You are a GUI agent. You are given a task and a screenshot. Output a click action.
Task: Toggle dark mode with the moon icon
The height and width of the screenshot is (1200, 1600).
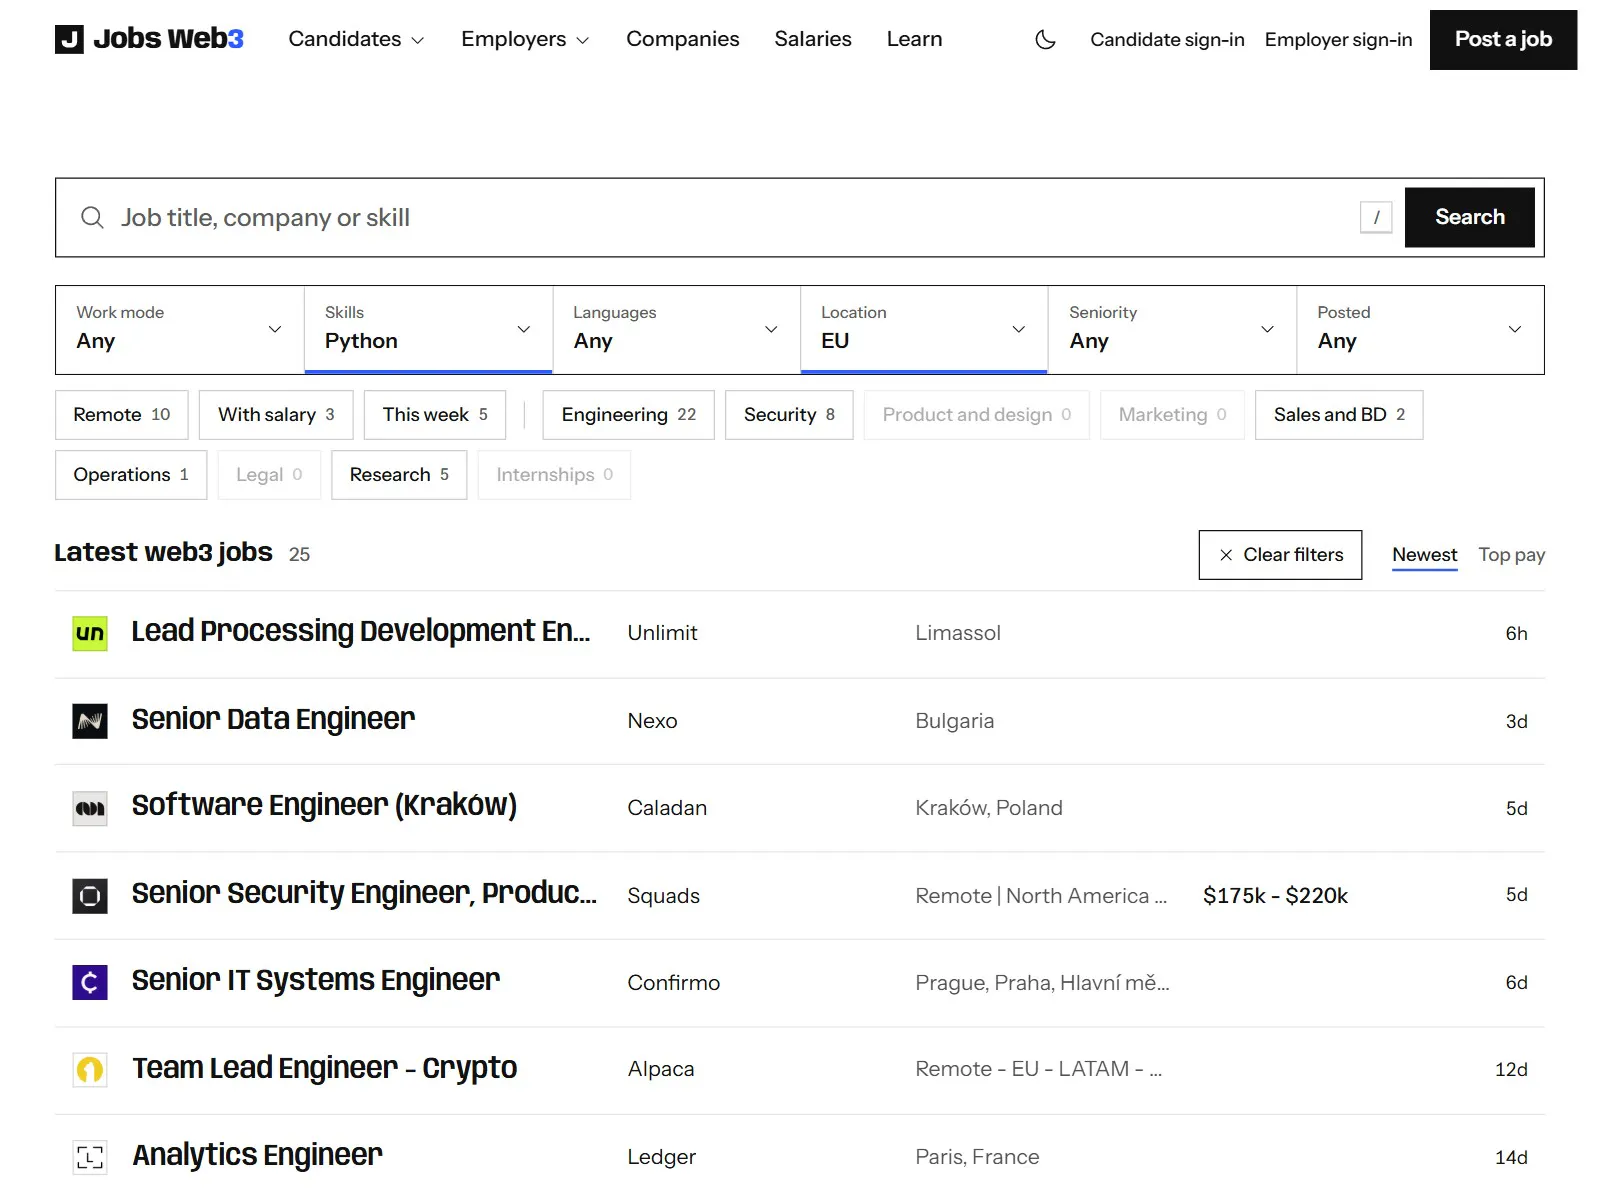coord(1045,40)
